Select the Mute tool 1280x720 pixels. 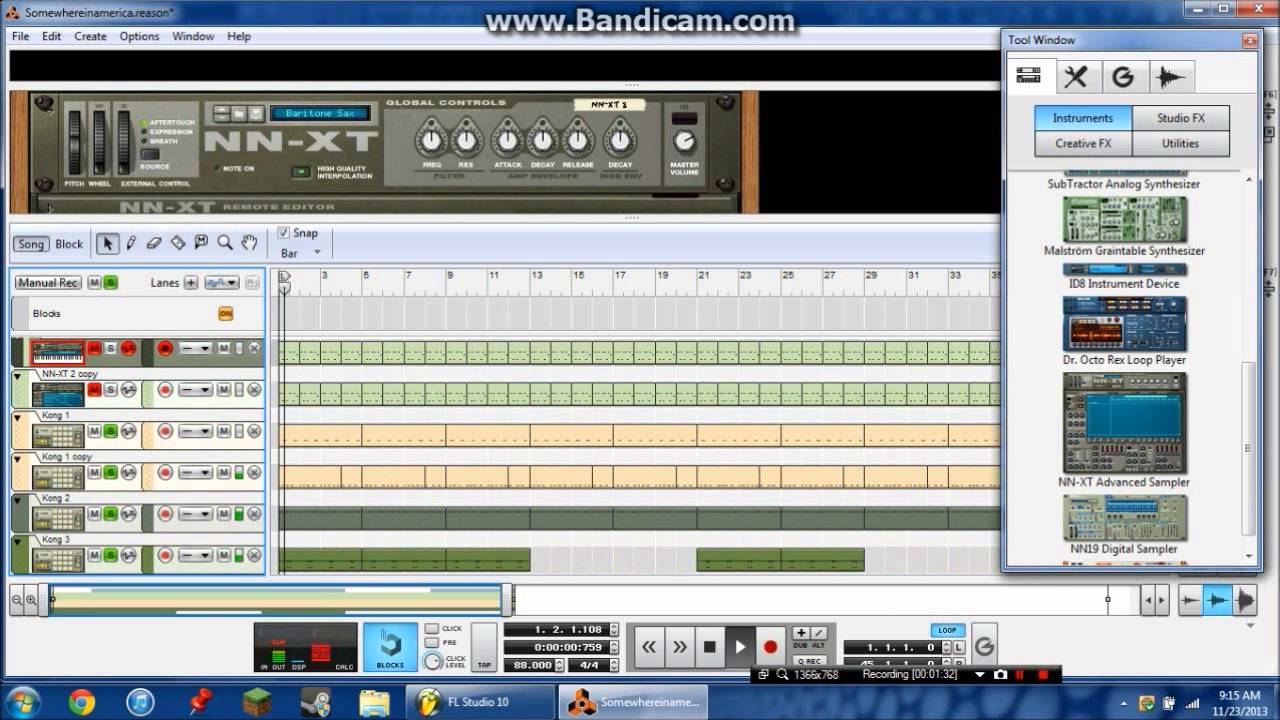pyautogui.click(x=201, y=243)
